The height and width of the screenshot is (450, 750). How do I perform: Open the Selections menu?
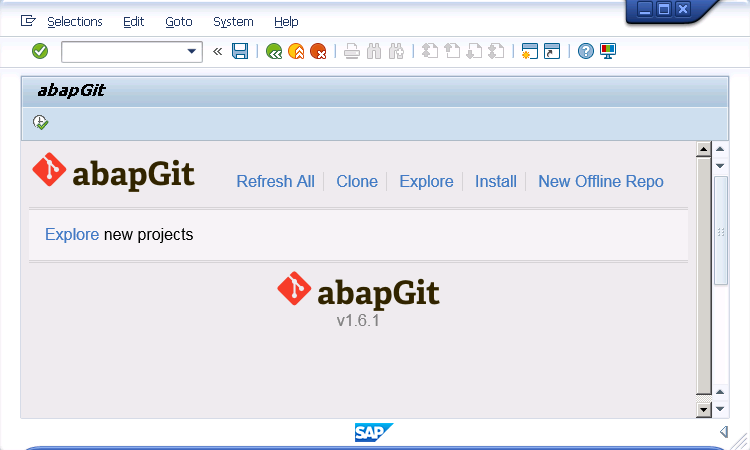75,22
